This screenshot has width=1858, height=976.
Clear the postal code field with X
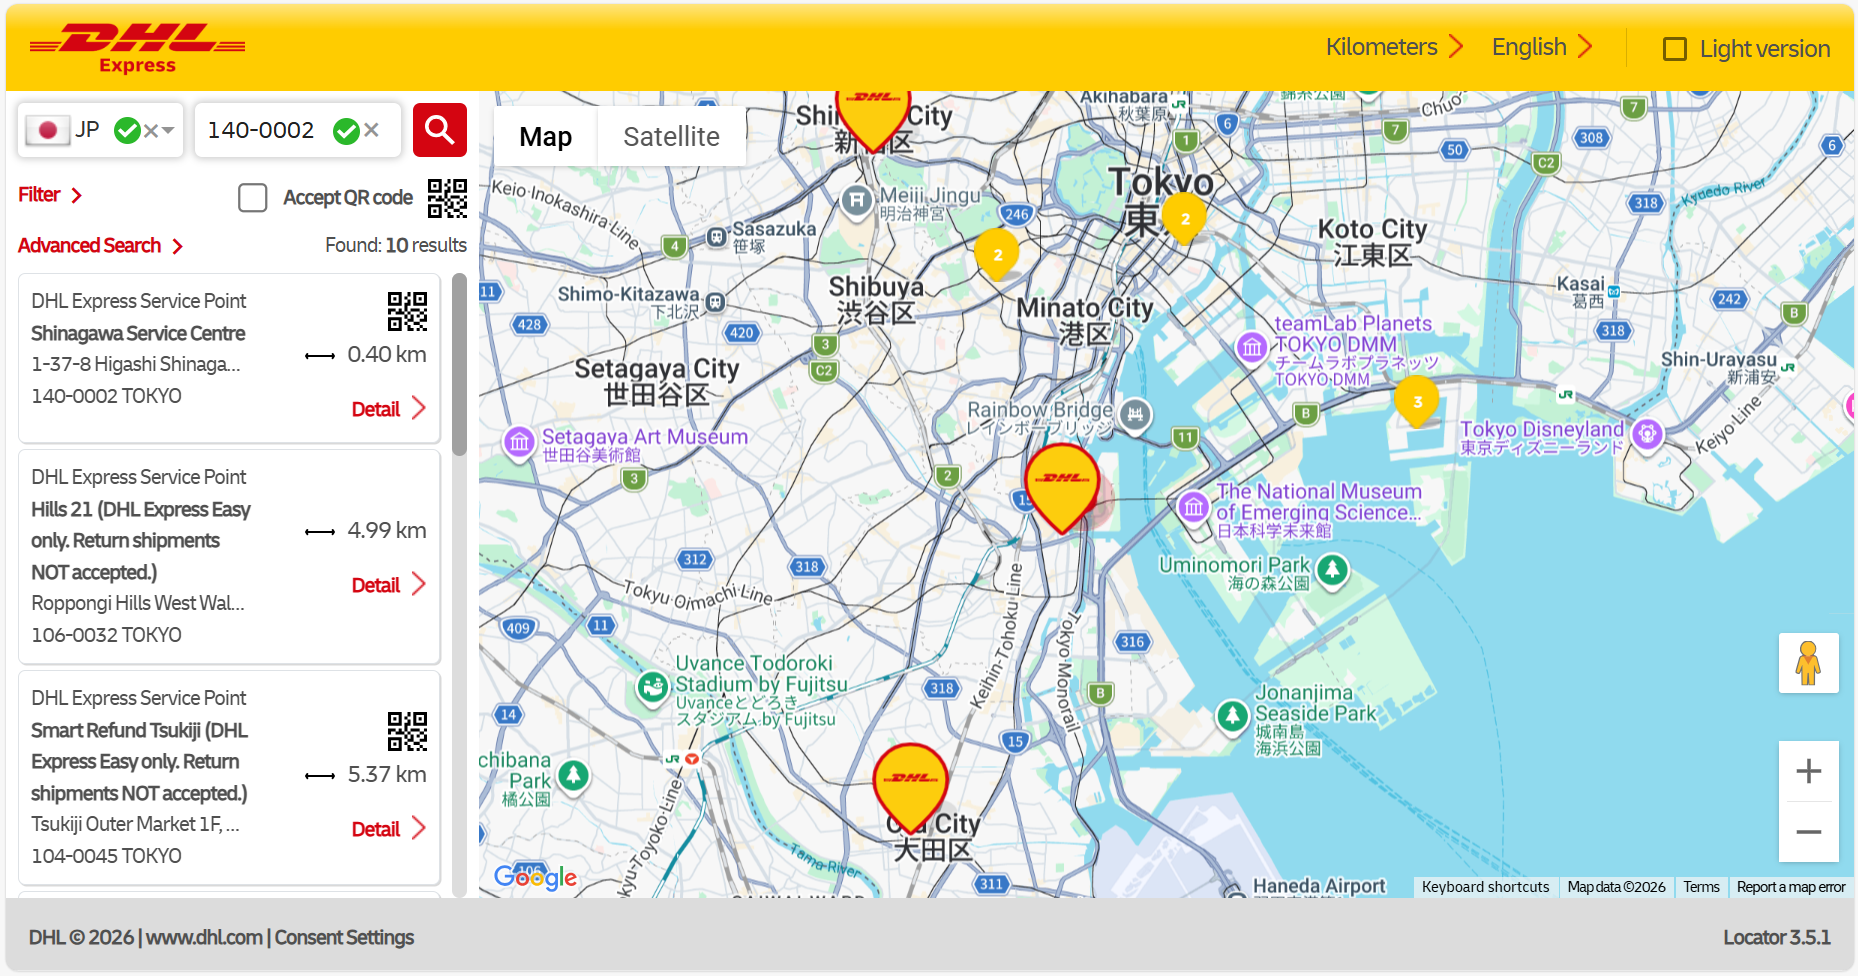(372, 130)
